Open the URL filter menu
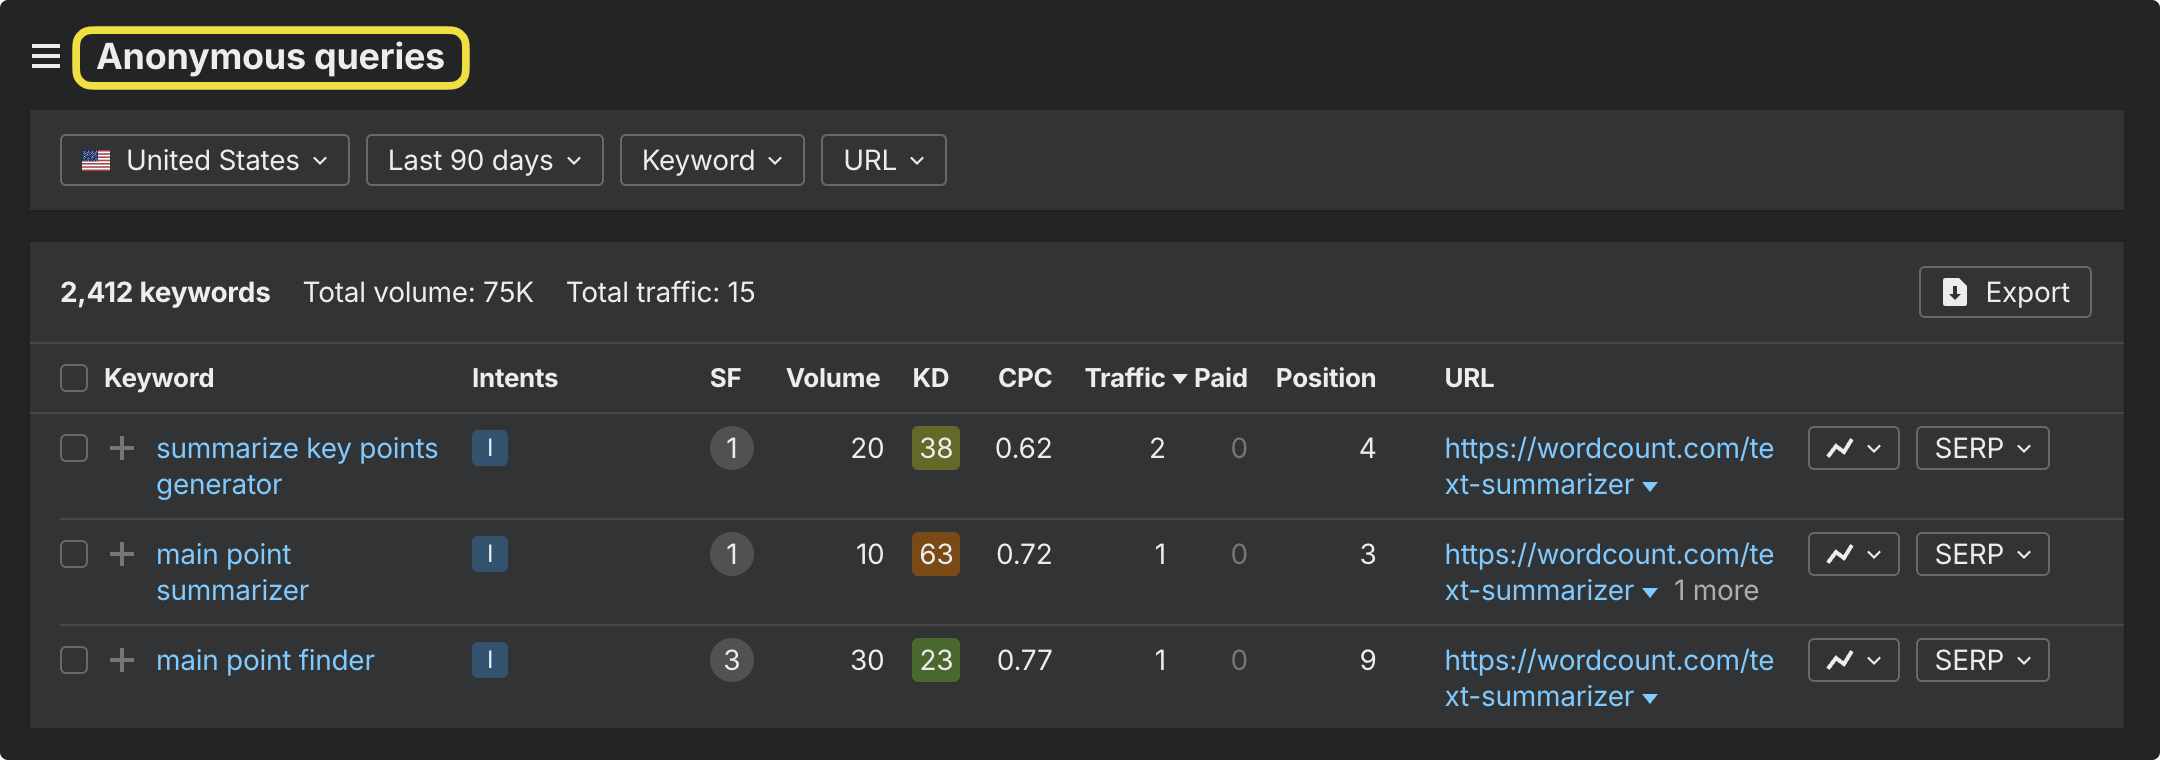This screenshot has width=2160, height=760. pos(883,160)
